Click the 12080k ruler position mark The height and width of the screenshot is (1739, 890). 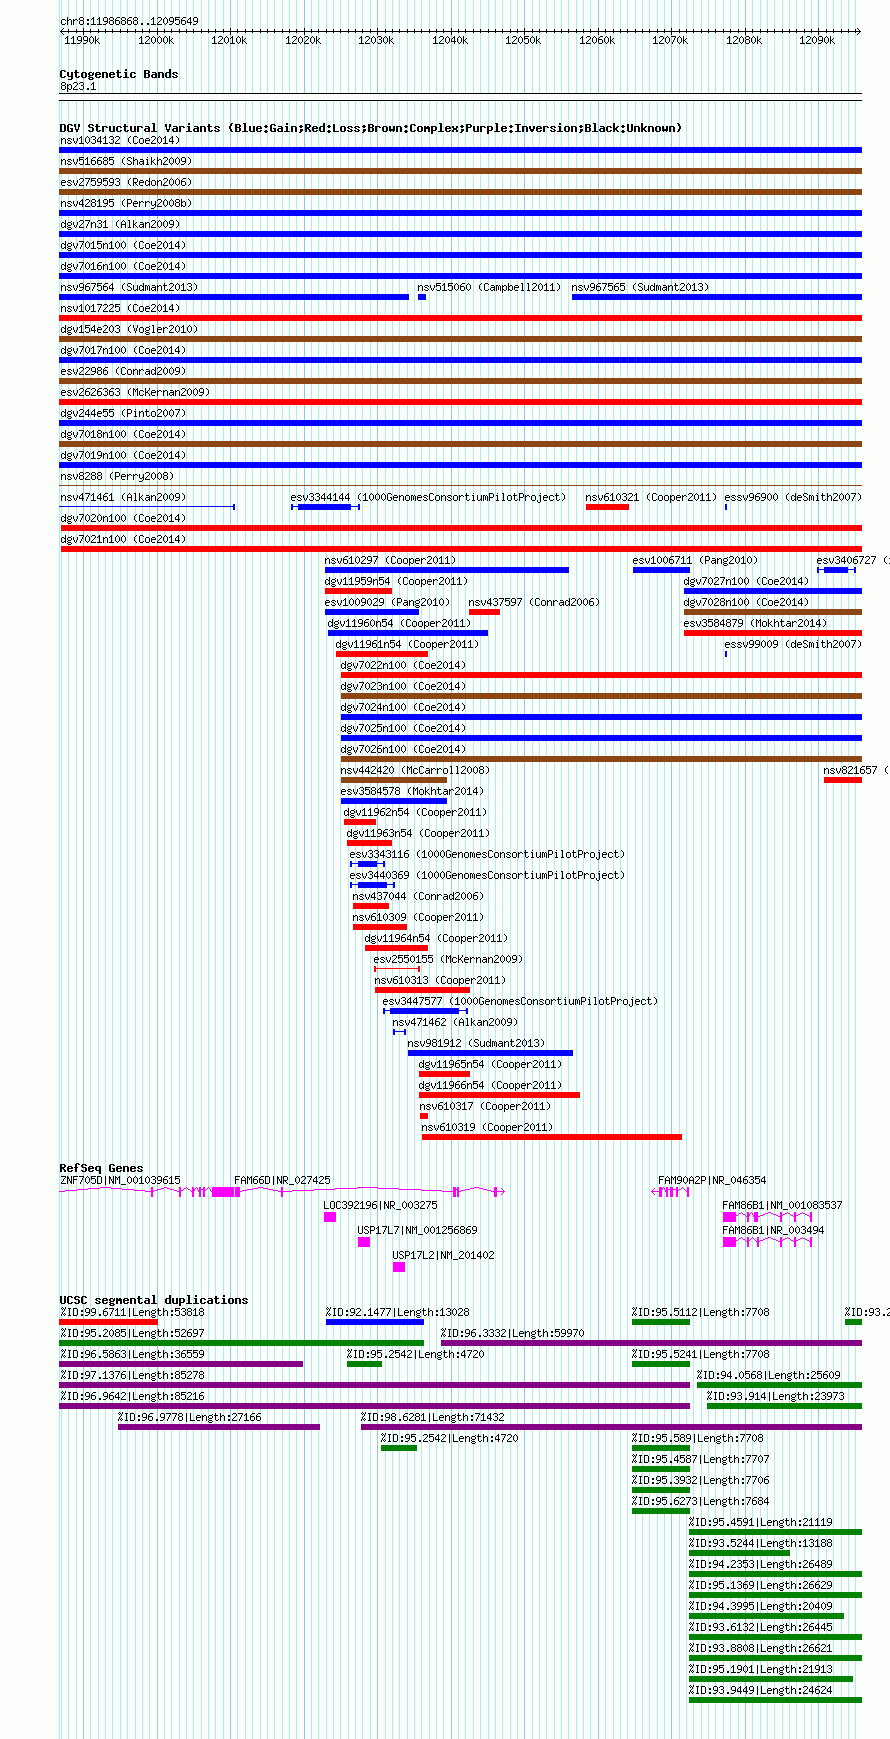(744, 40)
